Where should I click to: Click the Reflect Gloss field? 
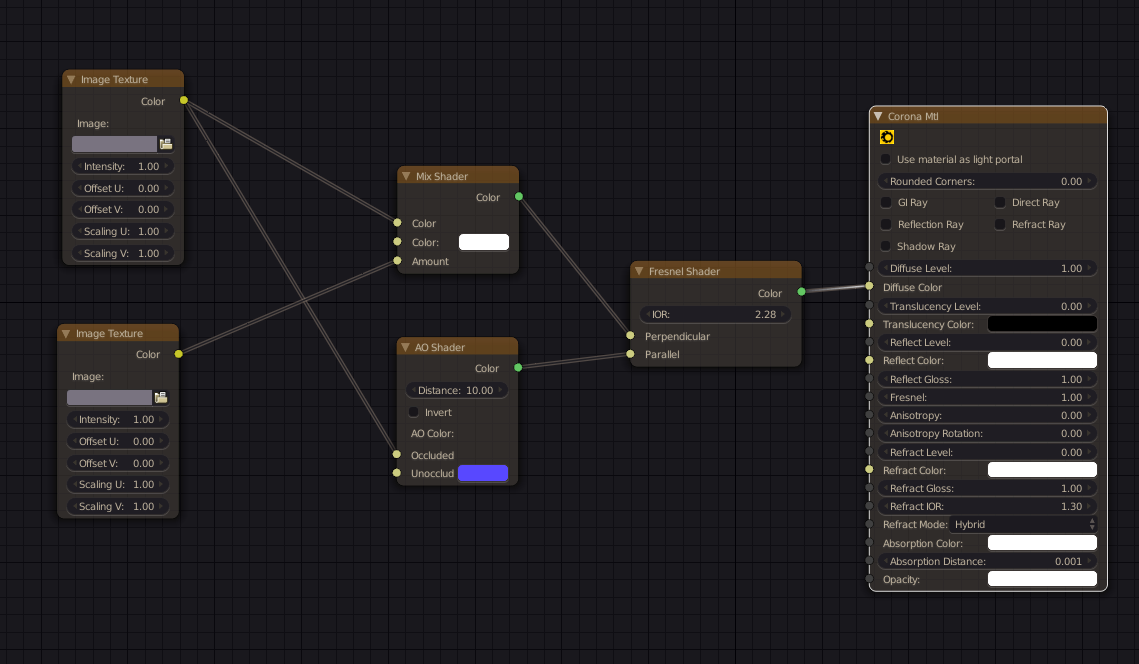click(987, 379)
